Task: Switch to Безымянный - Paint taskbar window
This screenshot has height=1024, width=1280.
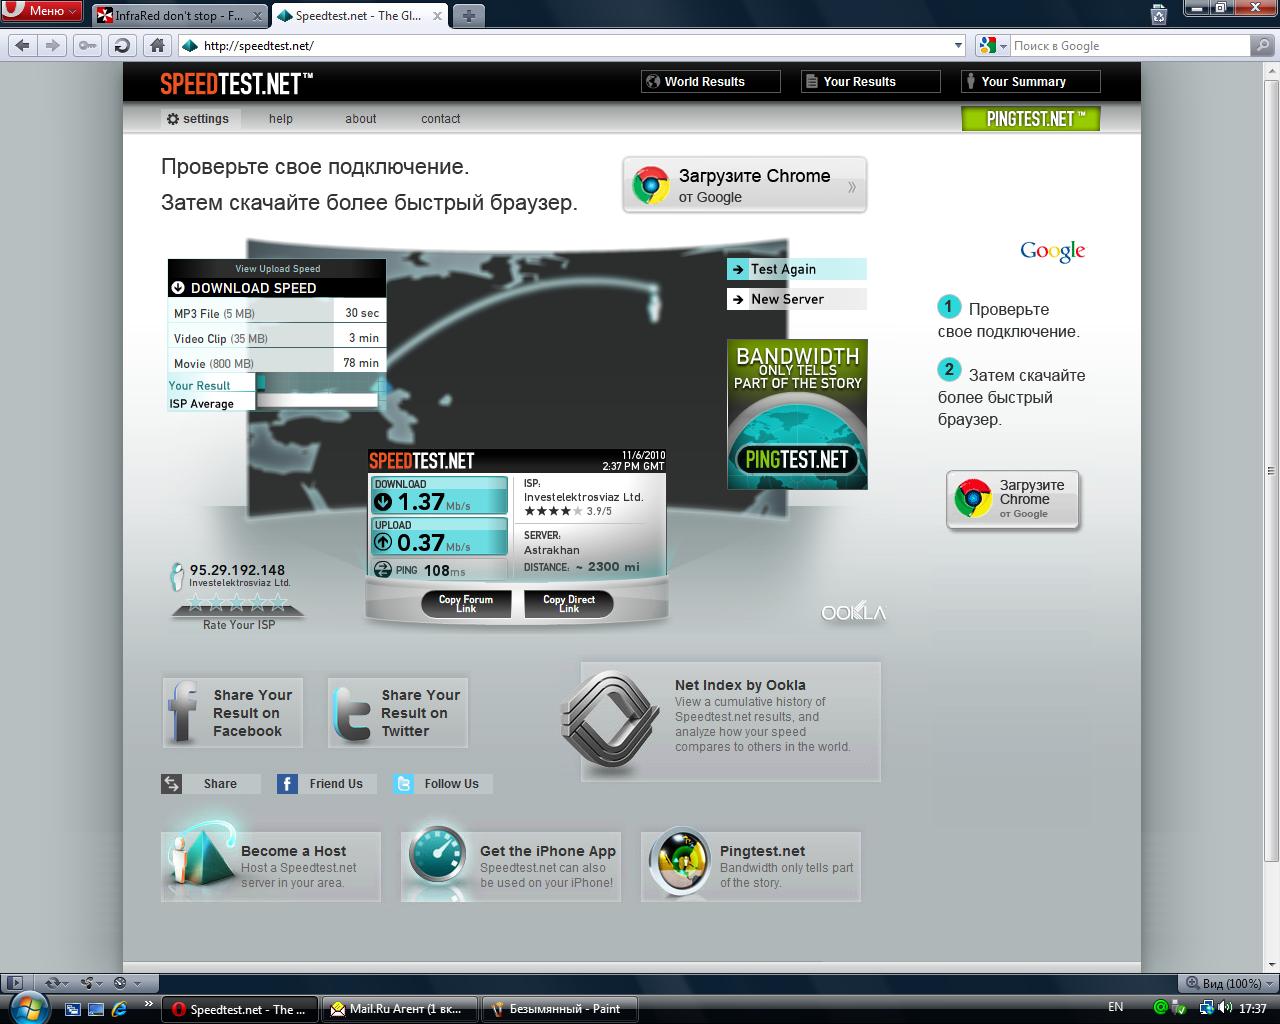Action: coord(560,1009)
